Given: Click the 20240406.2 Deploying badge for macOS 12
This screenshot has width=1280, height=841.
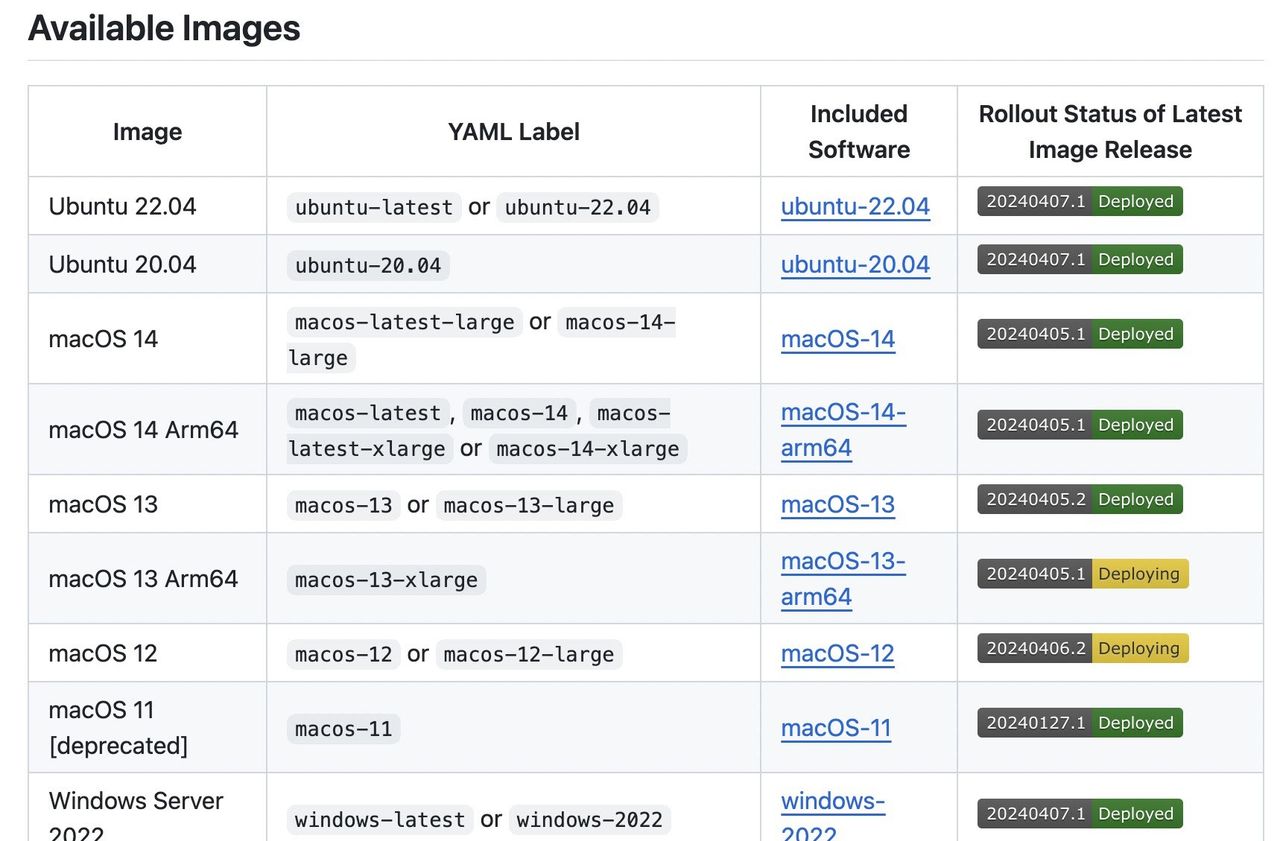Looking at the screenshot, I should (1083, 648).
